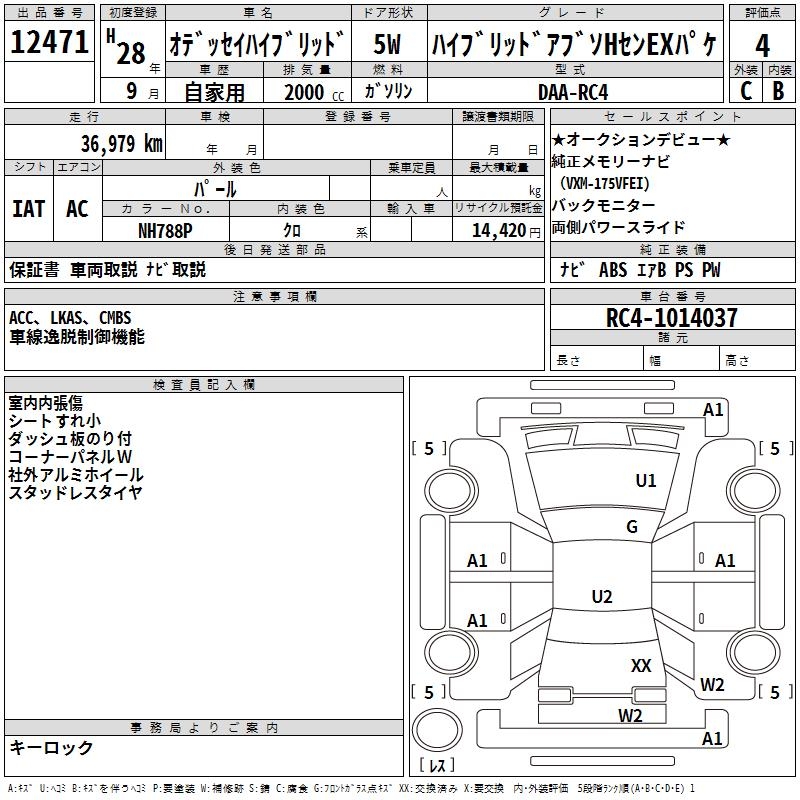Click the air conditioner value AC
Image resolution: width=800 pixels, height=800 pixels.
click(78, 209)
